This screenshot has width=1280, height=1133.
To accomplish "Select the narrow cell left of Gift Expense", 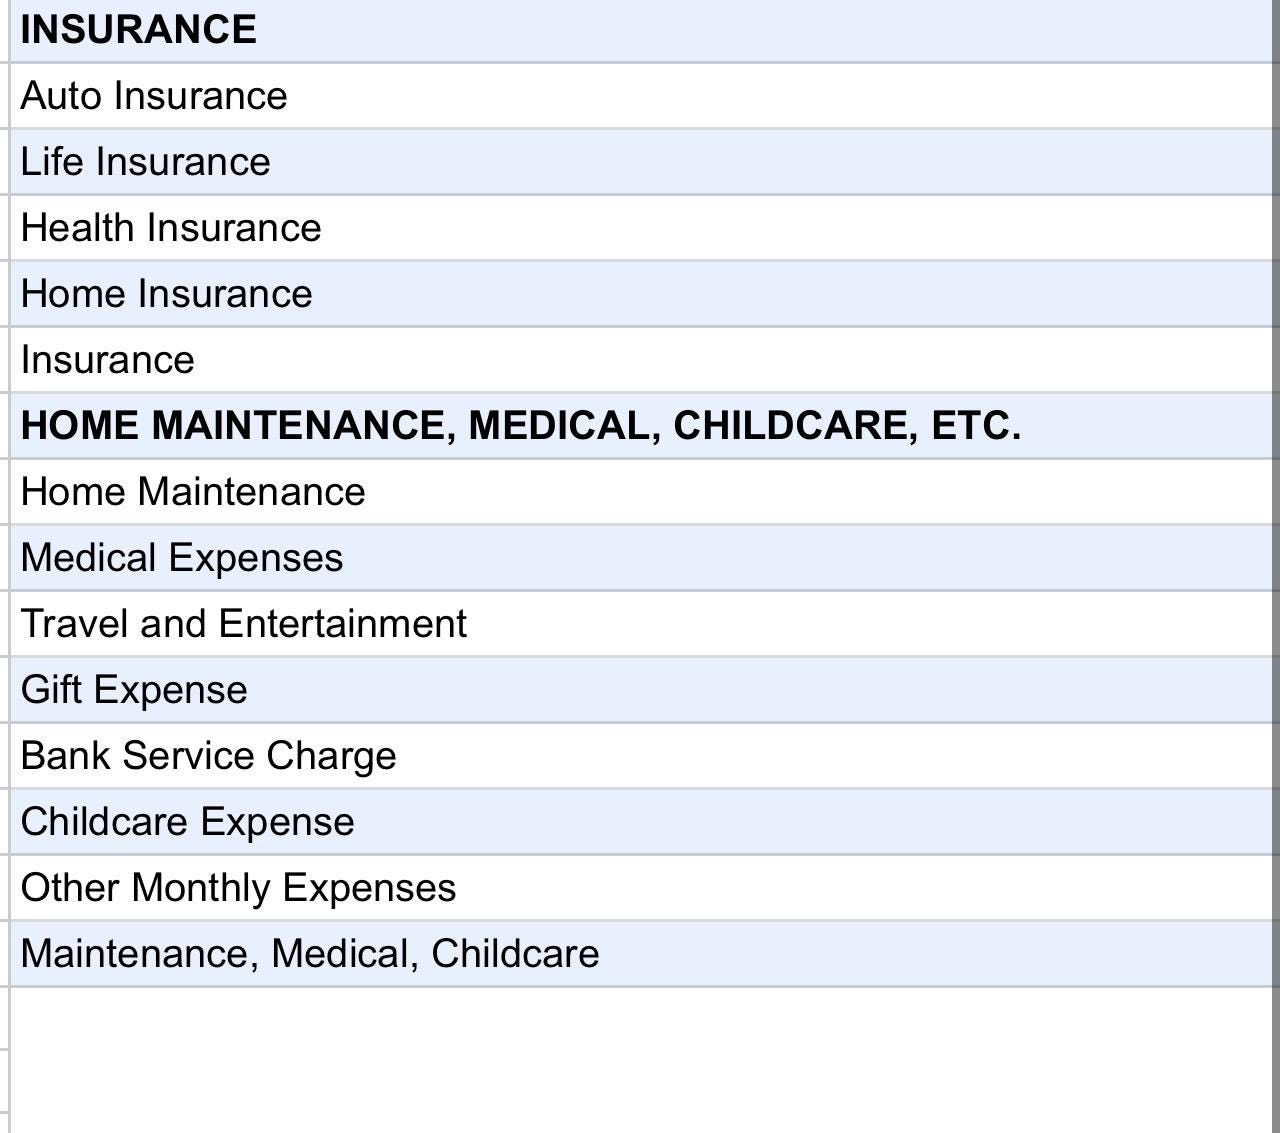I will [4, 690].
